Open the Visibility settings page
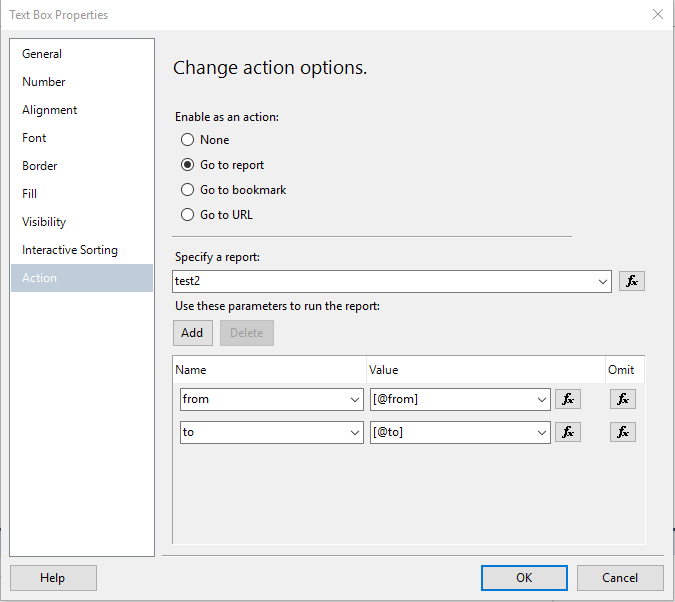 click(x=44, y=222)
